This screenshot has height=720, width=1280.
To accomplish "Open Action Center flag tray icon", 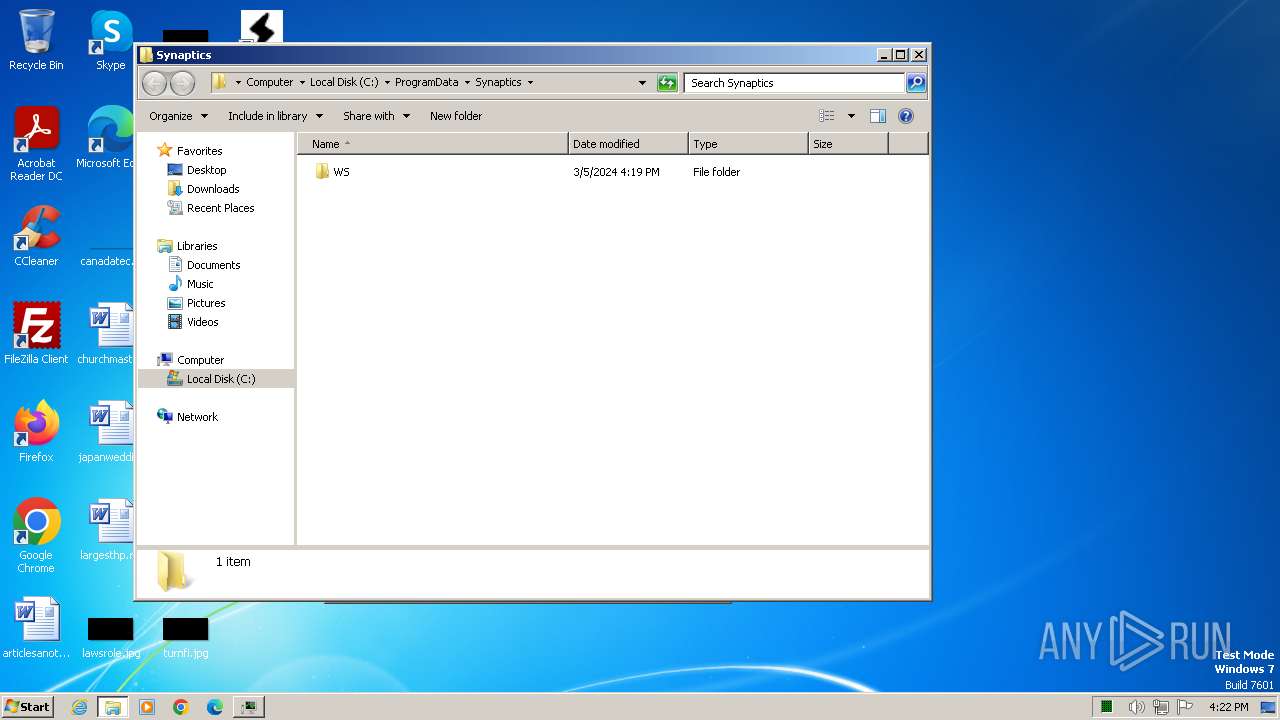I will (x=1186, y=707).
